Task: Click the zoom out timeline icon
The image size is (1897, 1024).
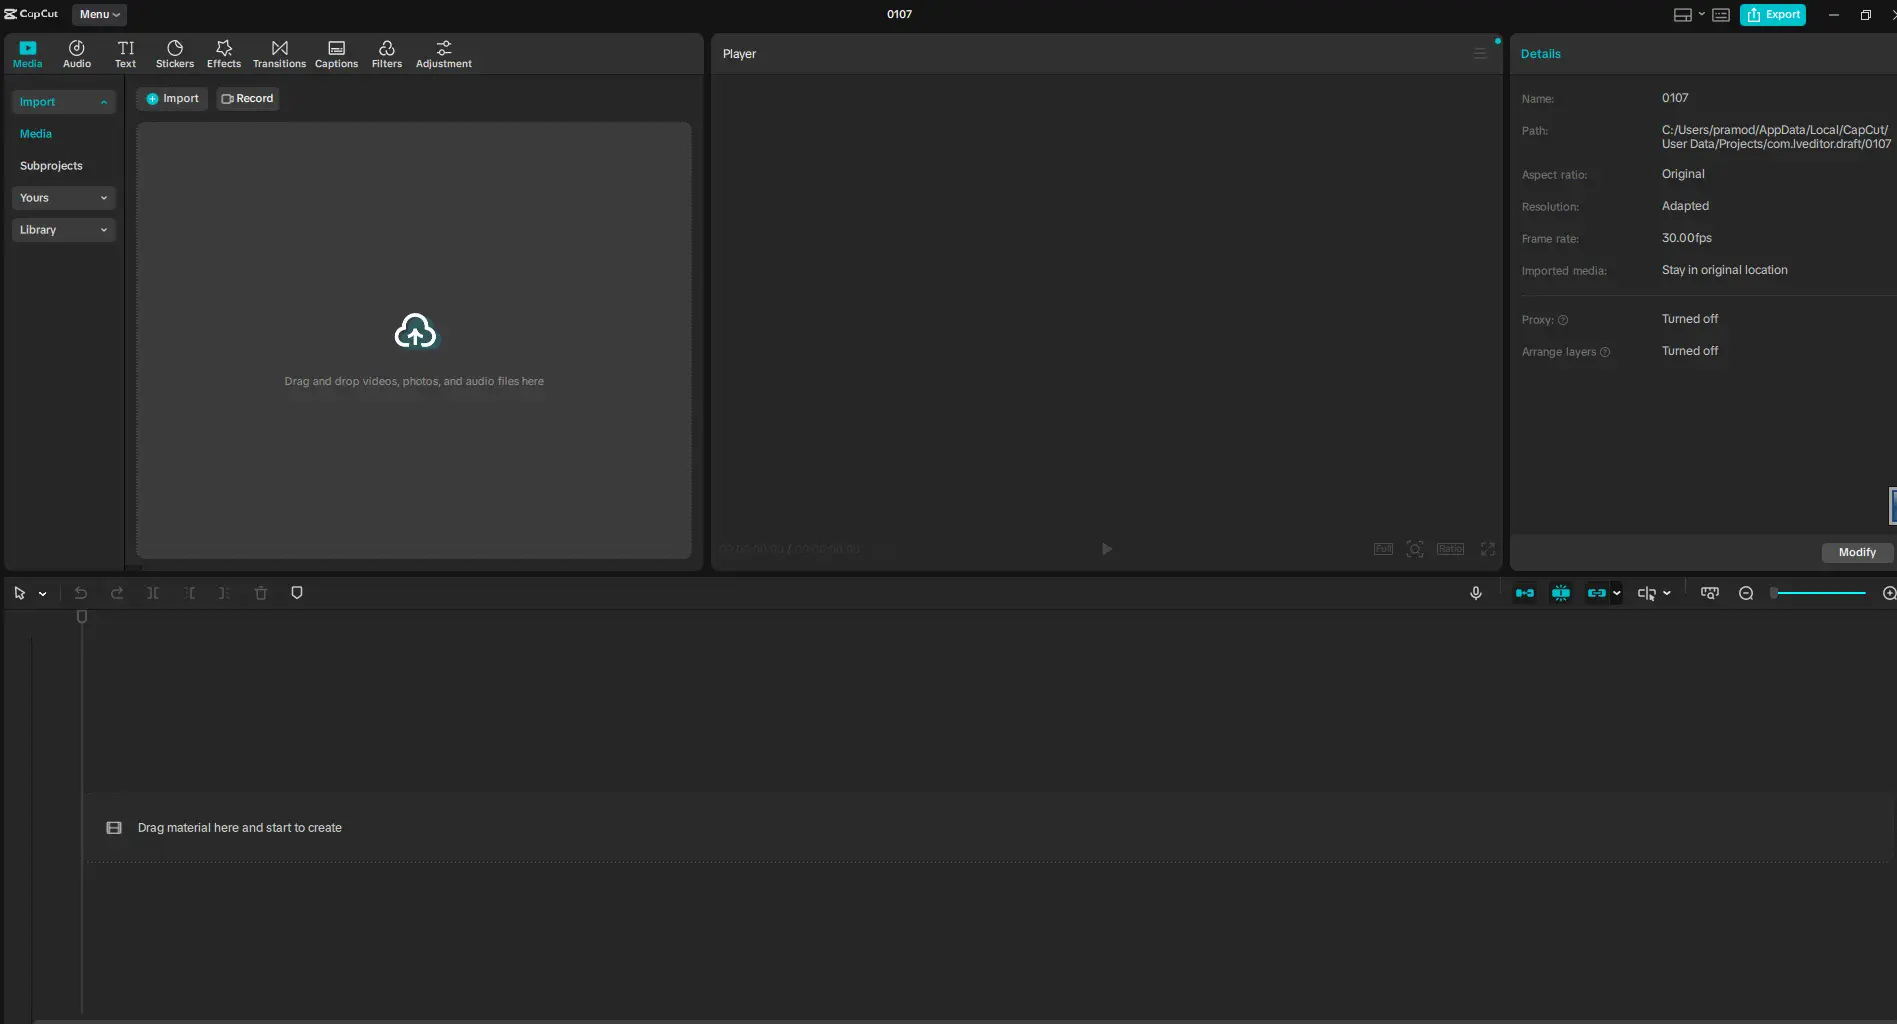Action: (x=1746, y=593)
